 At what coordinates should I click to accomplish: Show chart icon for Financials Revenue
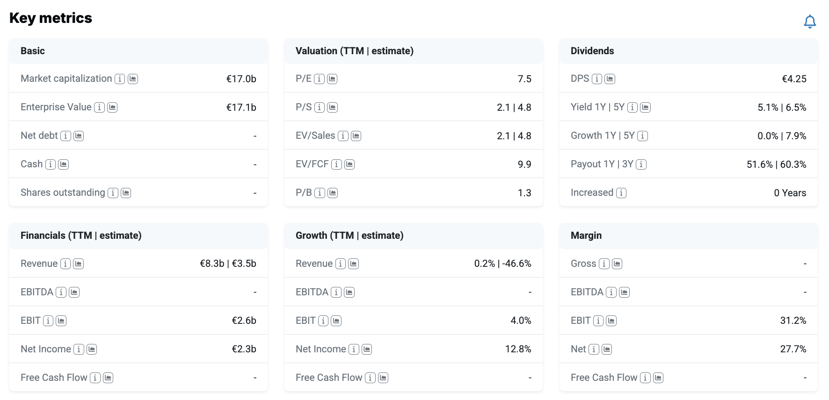tap(78, 264)
